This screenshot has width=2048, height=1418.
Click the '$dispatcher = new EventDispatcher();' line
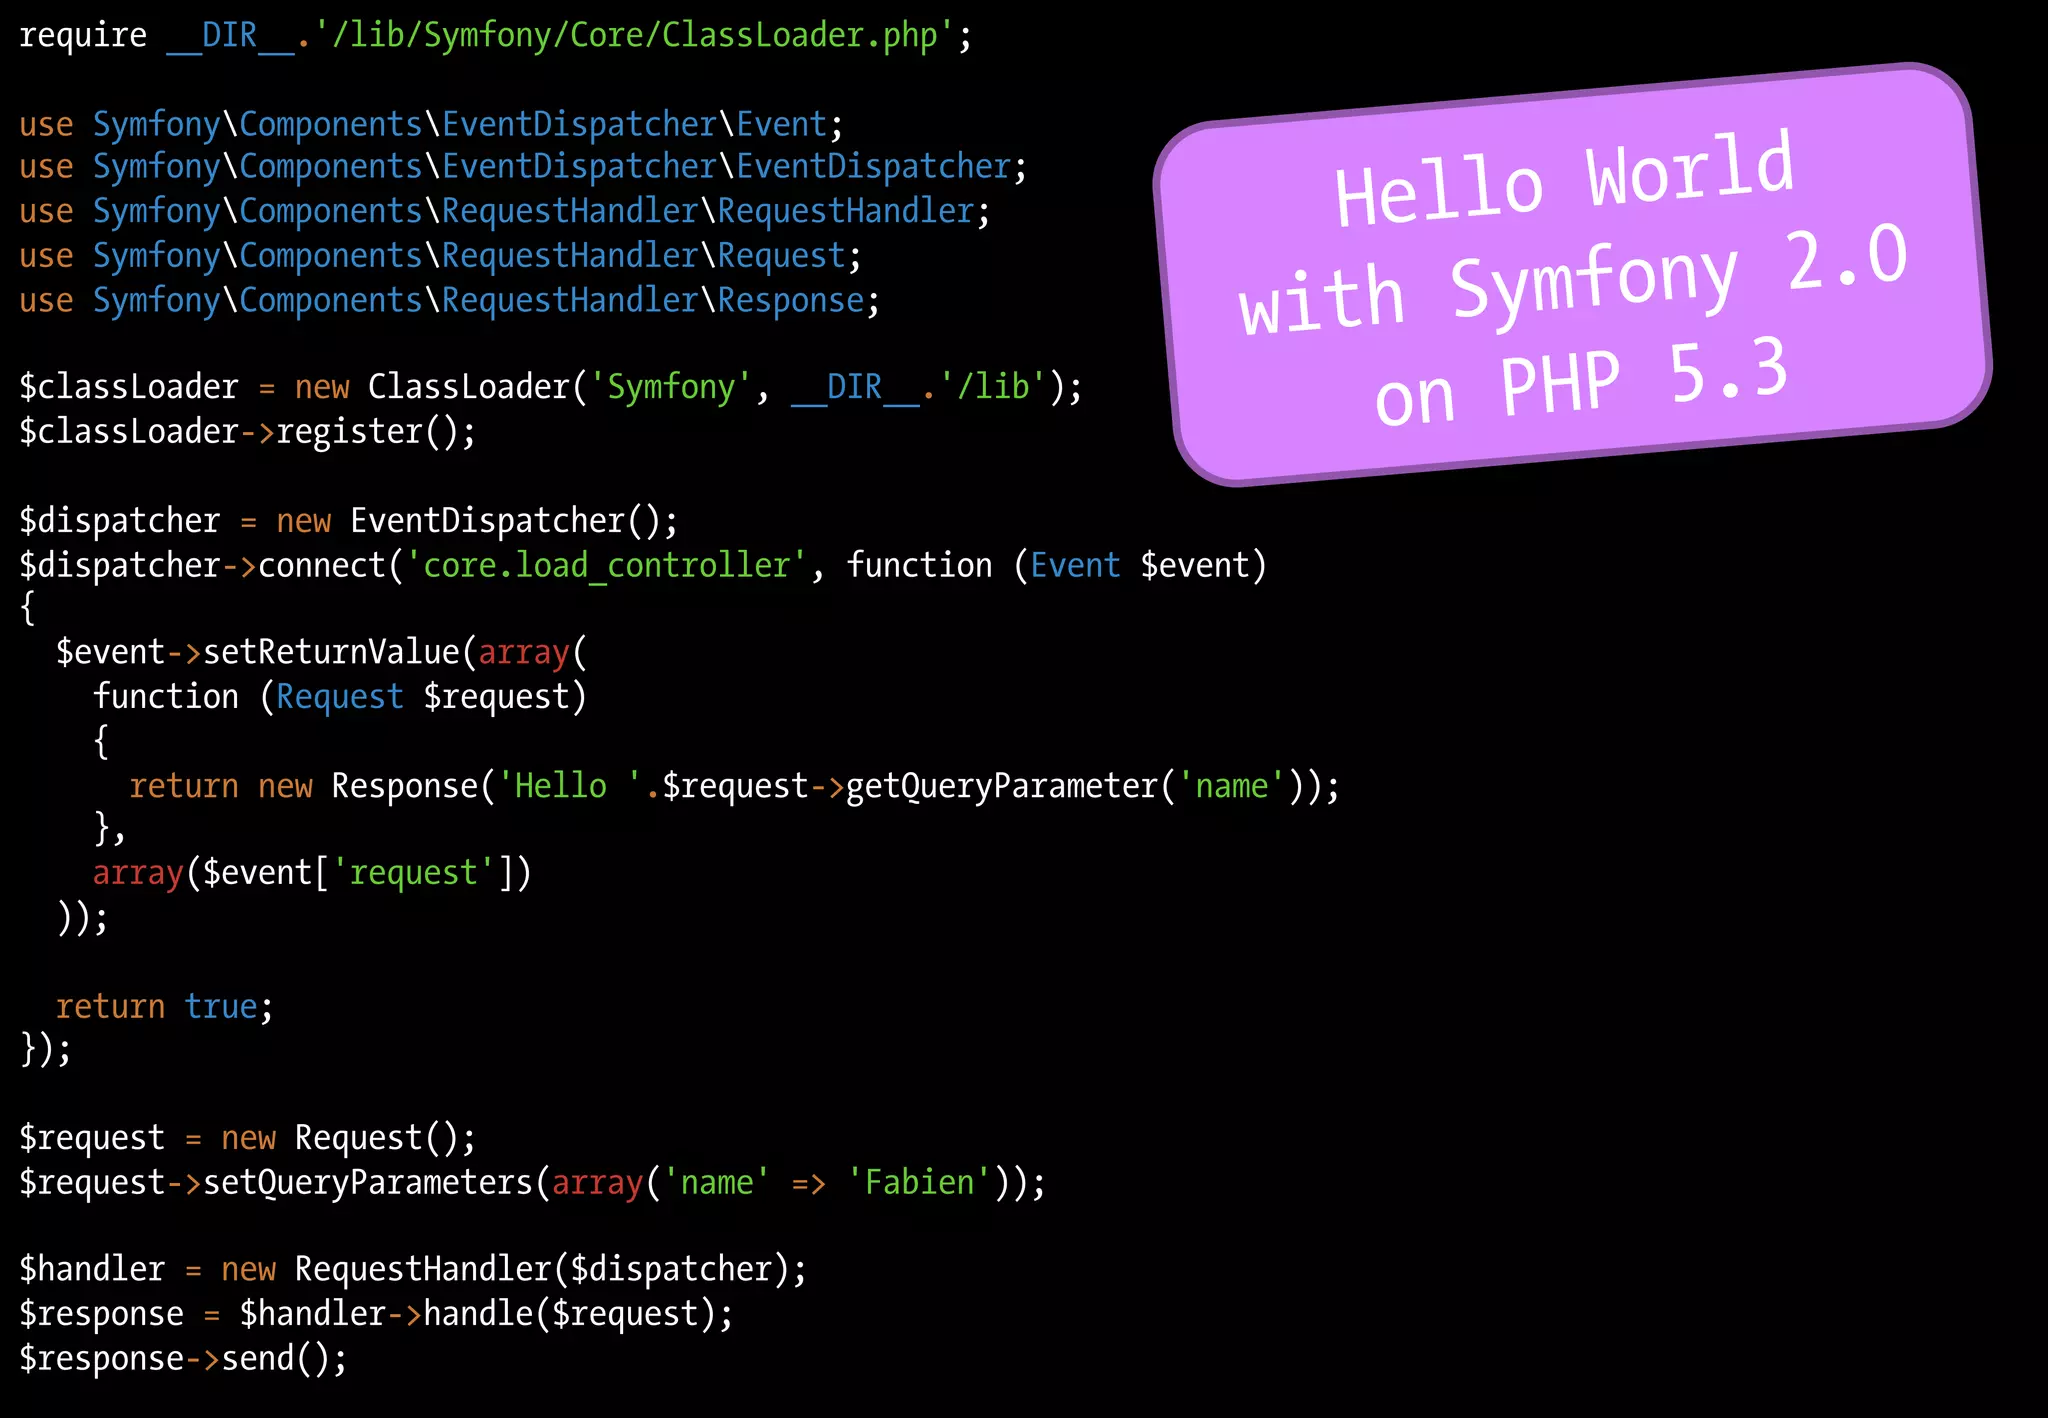(349, 522)
